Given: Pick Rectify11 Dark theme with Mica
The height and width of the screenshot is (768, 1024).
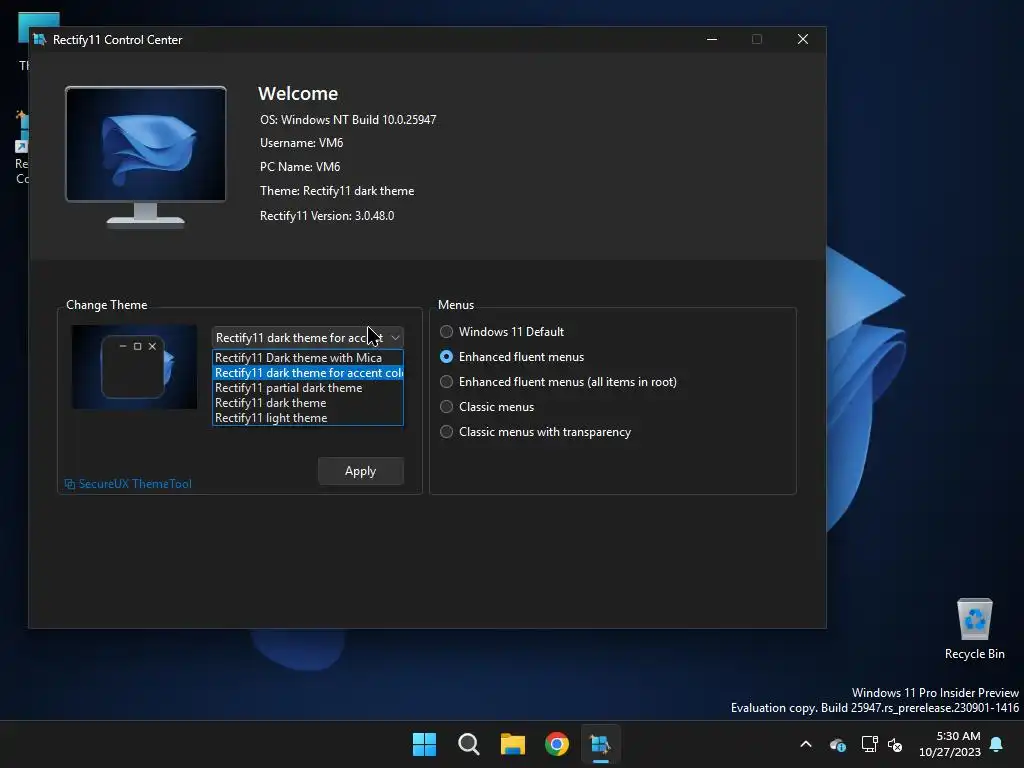Looking at the screenshot, I should tap(308, 358).
